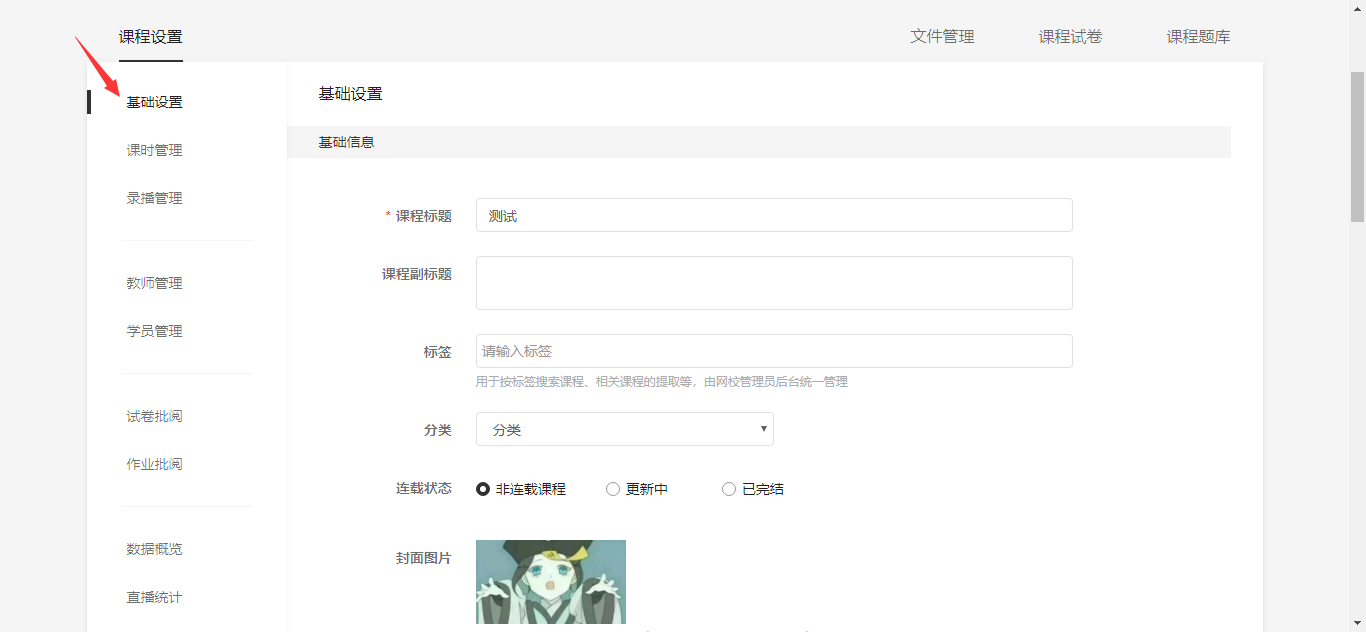View 数据概览 from the sidebar
The height and width of the screenshot is (632, 1366).
point(155,549)
